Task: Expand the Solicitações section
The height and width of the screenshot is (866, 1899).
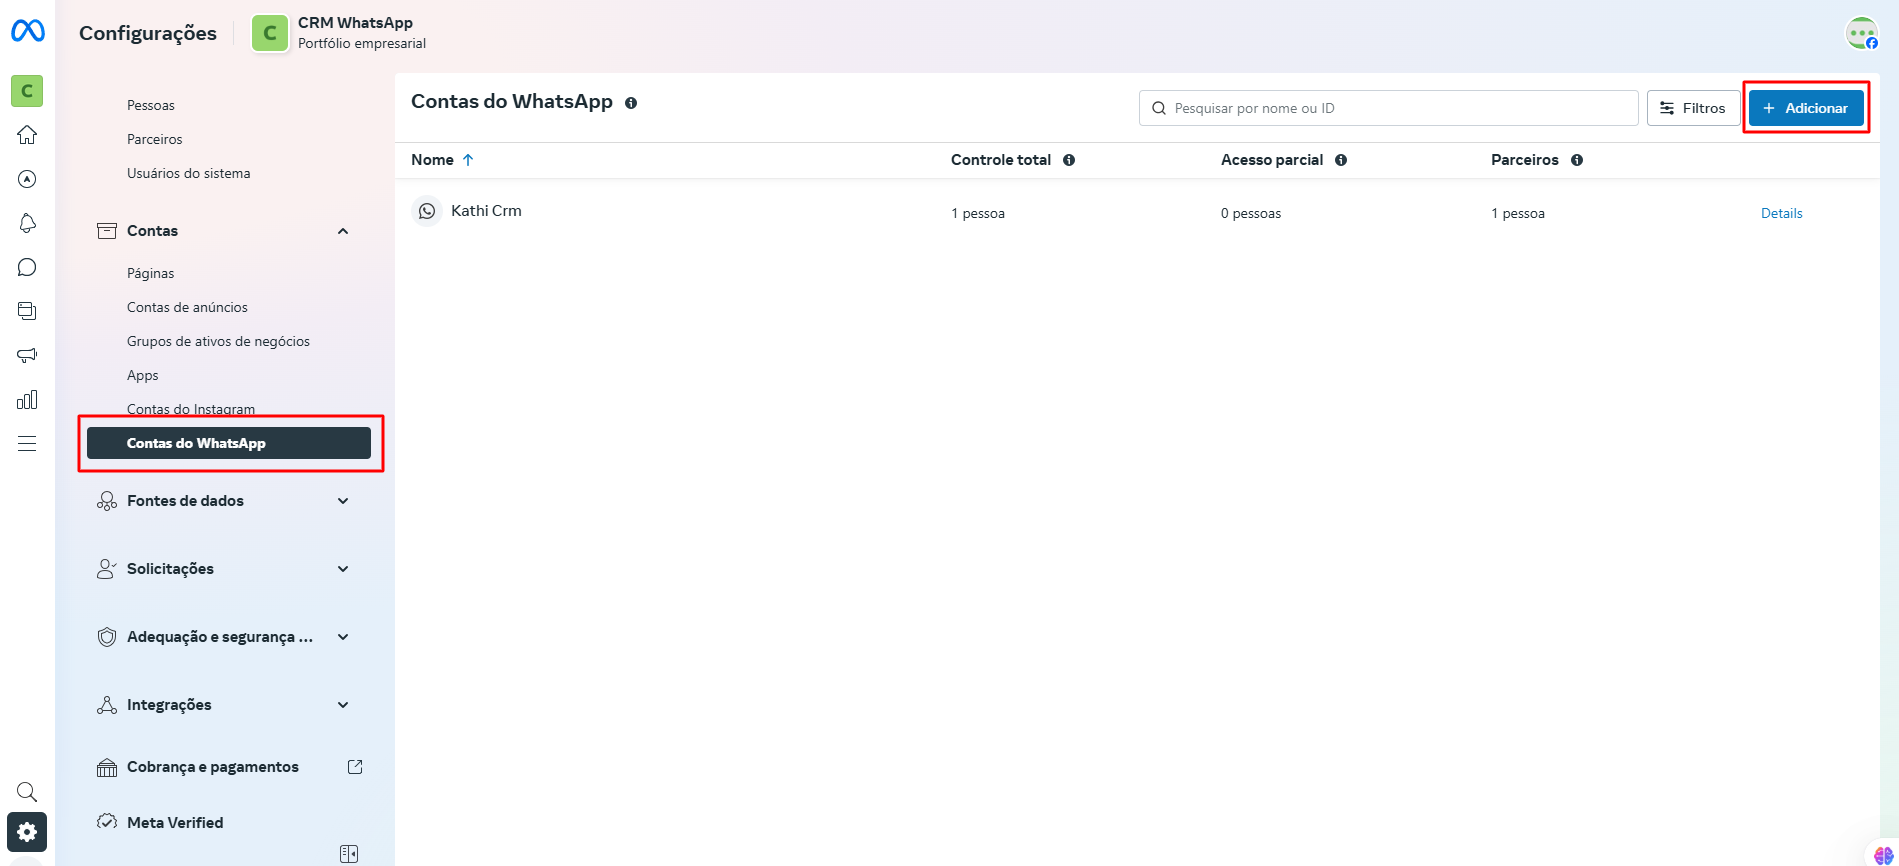Action: click(x=343, y=569)
